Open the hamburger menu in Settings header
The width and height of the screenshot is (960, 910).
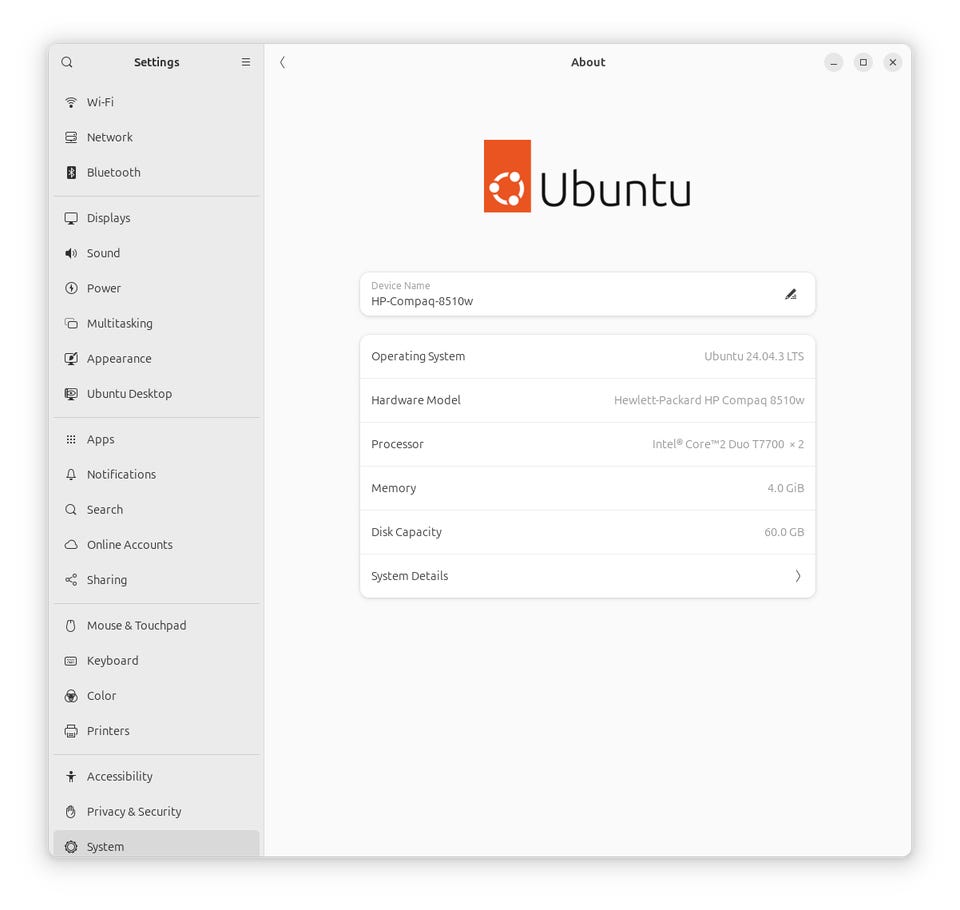[246, 62]
